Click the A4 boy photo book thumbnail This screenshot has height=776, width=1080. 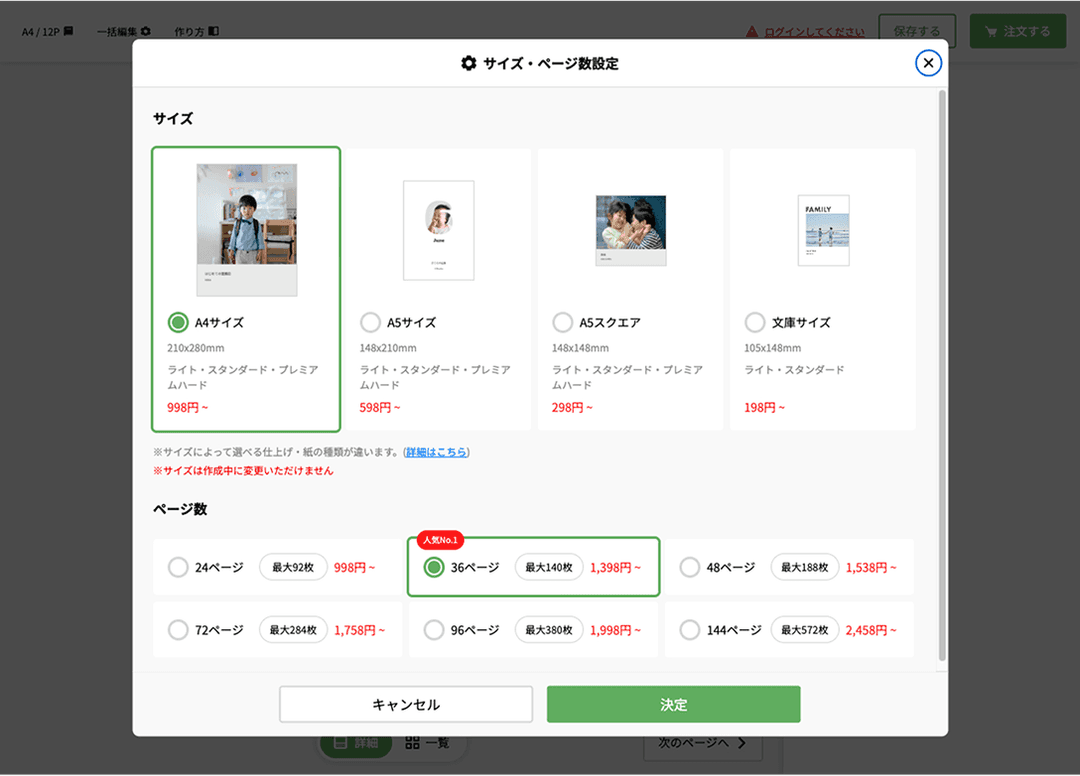pyautogui.click(x=246, y=229)
